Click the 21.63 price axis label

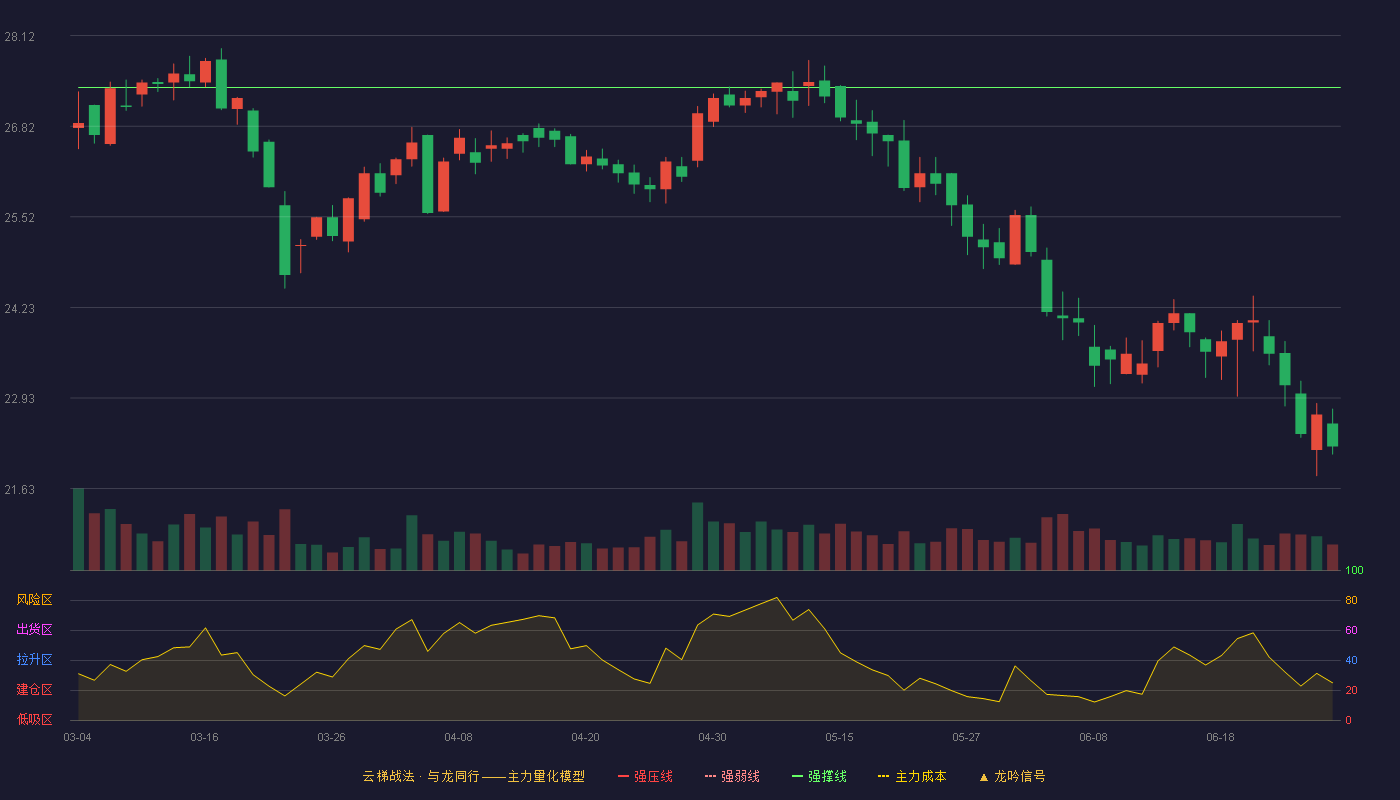[20, 489]
